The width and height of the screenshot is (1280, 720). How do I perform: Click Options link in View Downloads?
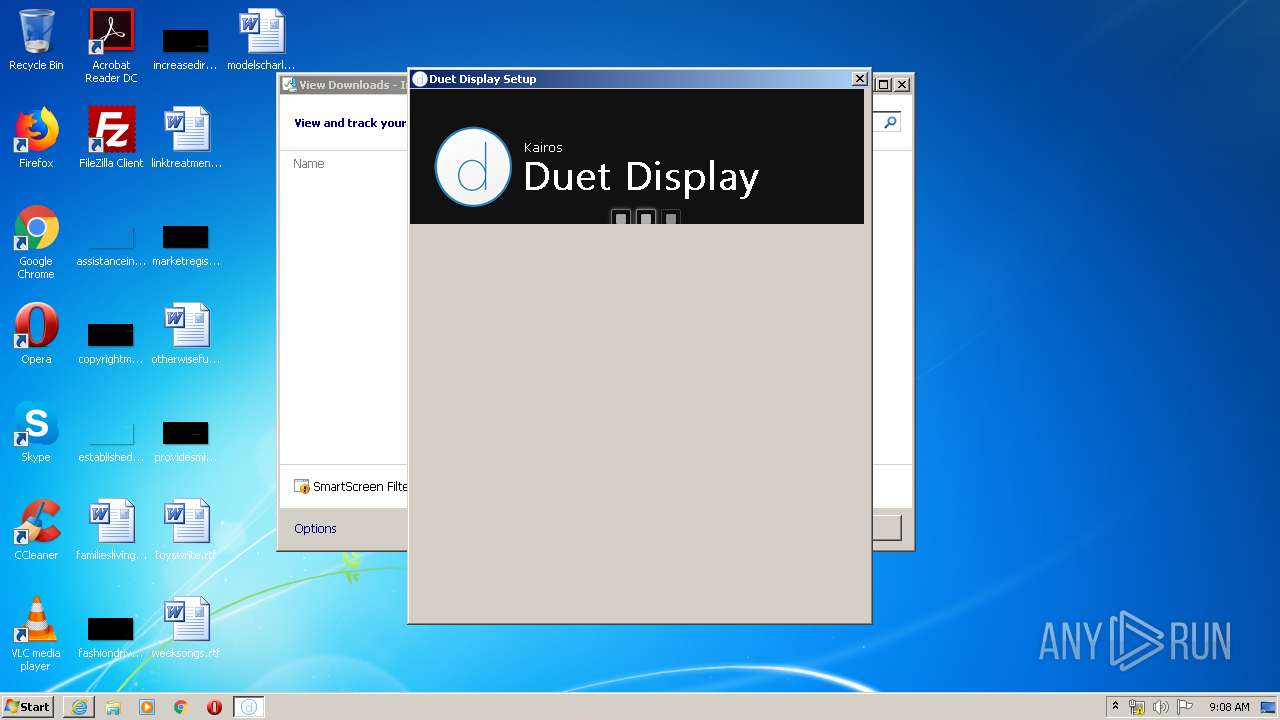315,529
